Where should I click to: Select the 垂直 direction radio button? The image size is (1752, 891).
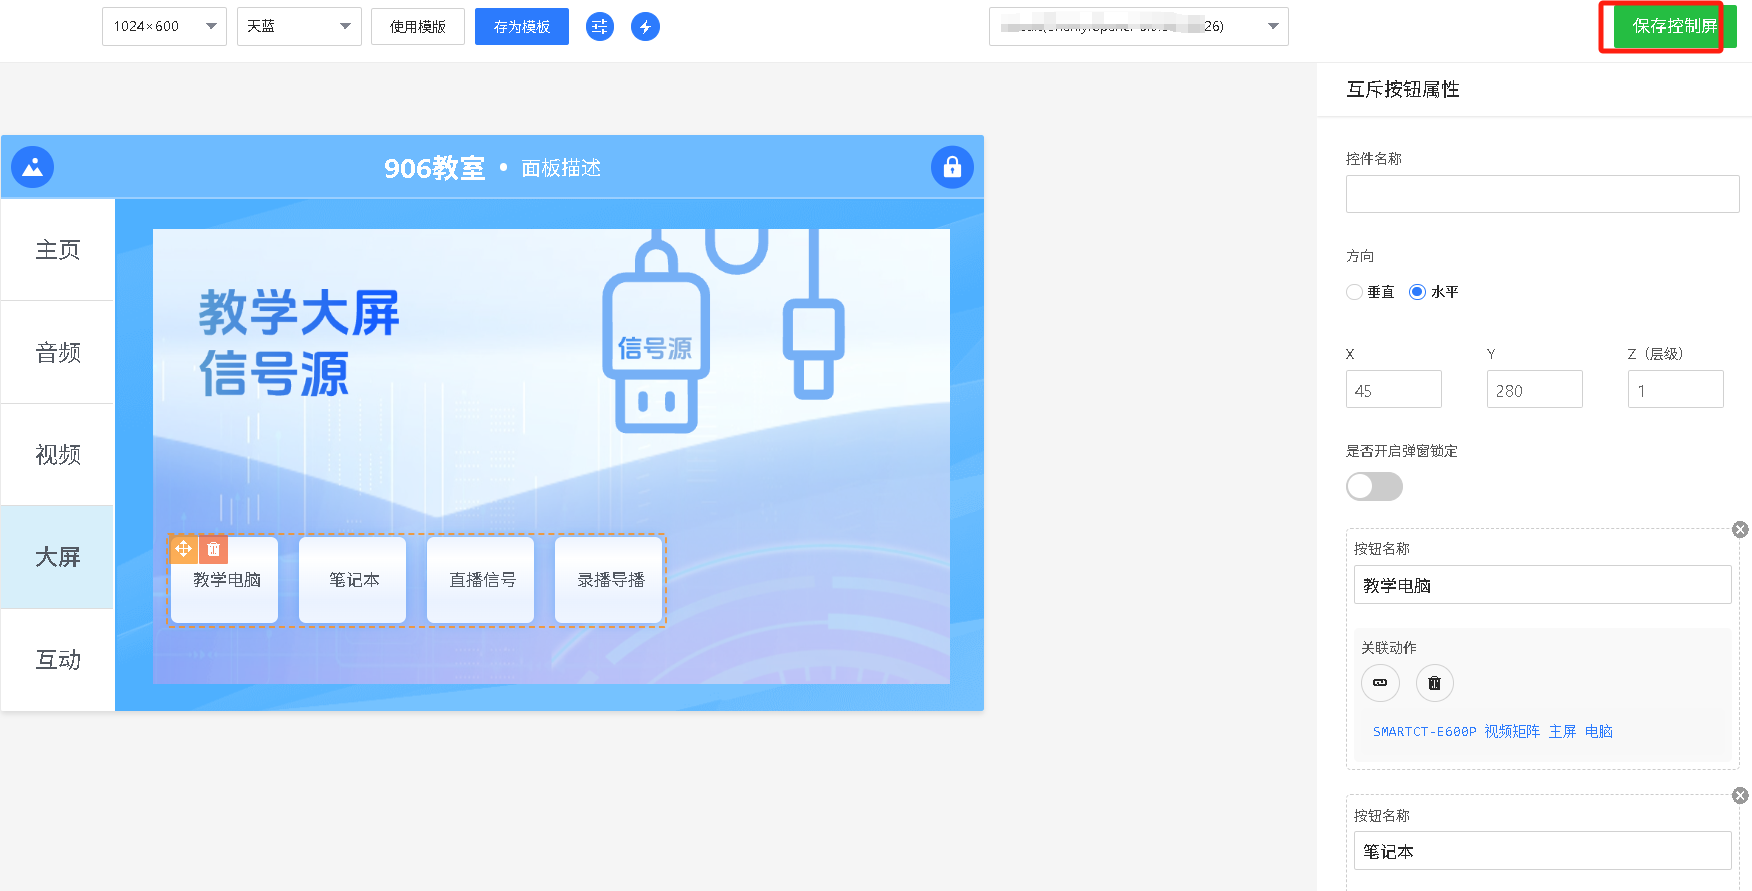[1355, 292]
